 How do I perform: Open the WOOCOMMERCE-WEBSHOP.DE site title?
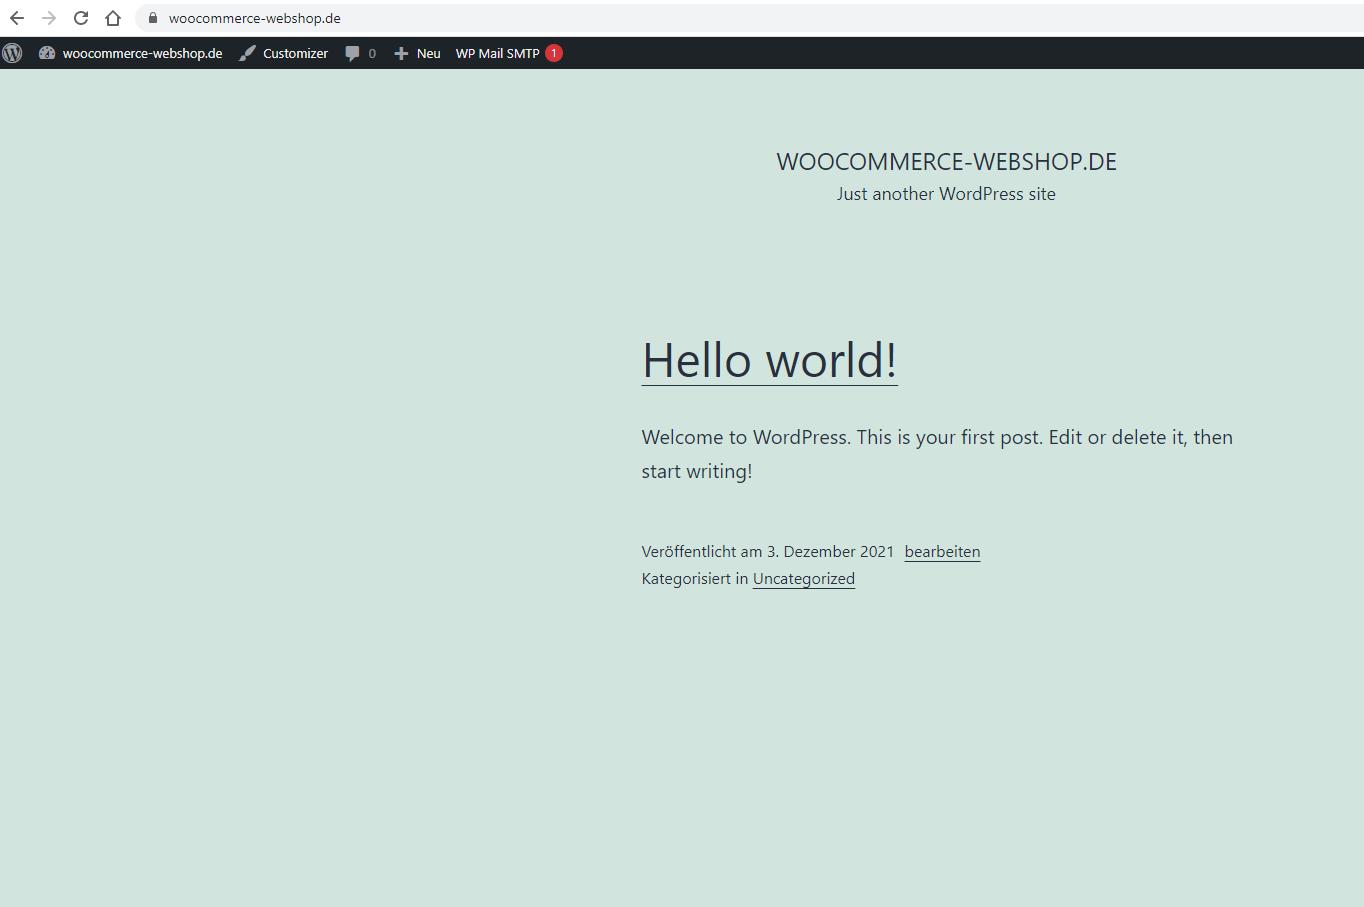(x=946, y=162)
